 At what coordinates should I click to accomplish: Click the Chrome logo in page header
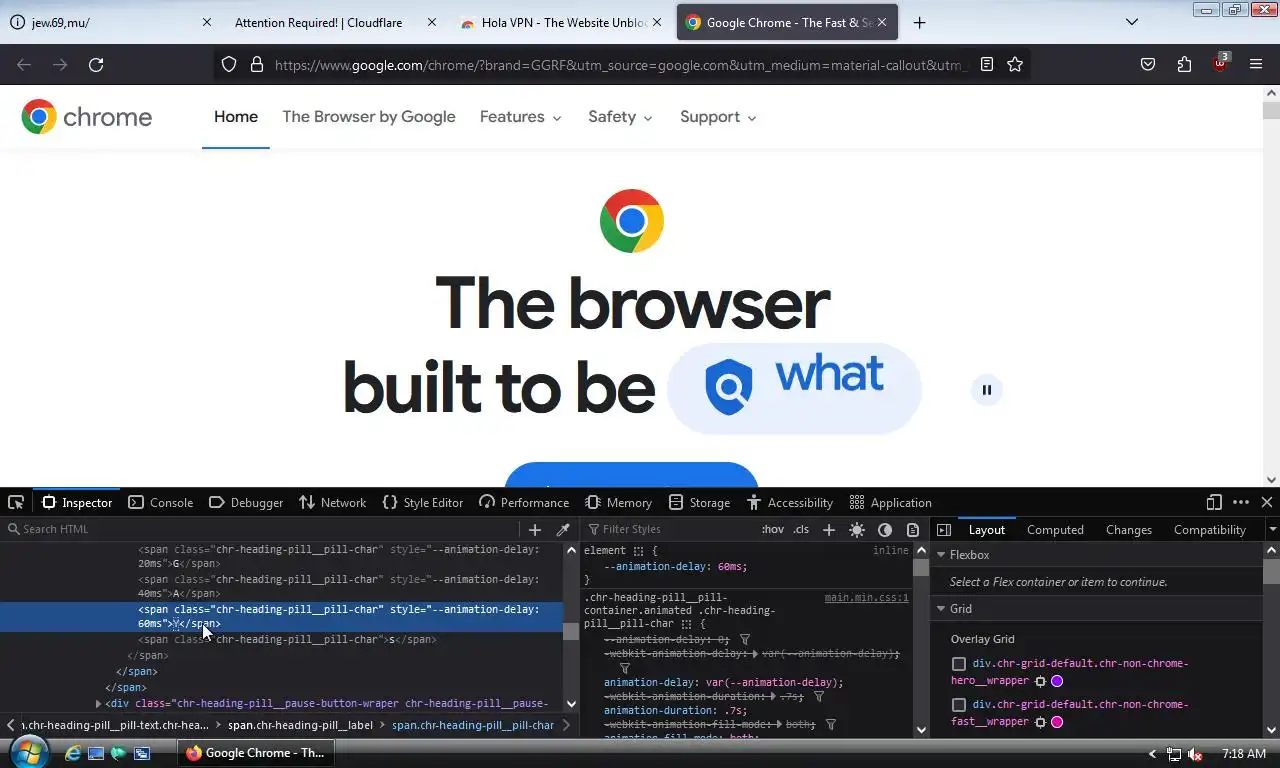(87, 117)
